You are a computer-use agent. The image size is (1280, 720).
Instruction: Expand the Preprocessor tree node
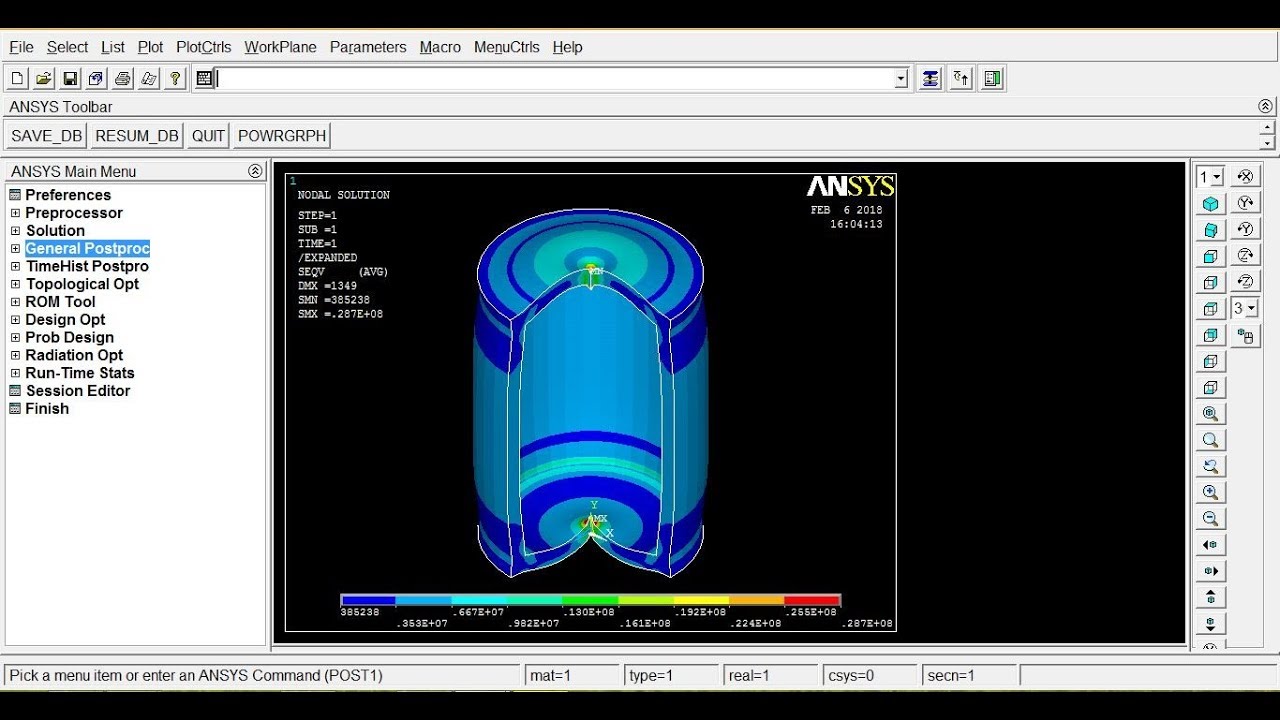[x=15, y=213]
